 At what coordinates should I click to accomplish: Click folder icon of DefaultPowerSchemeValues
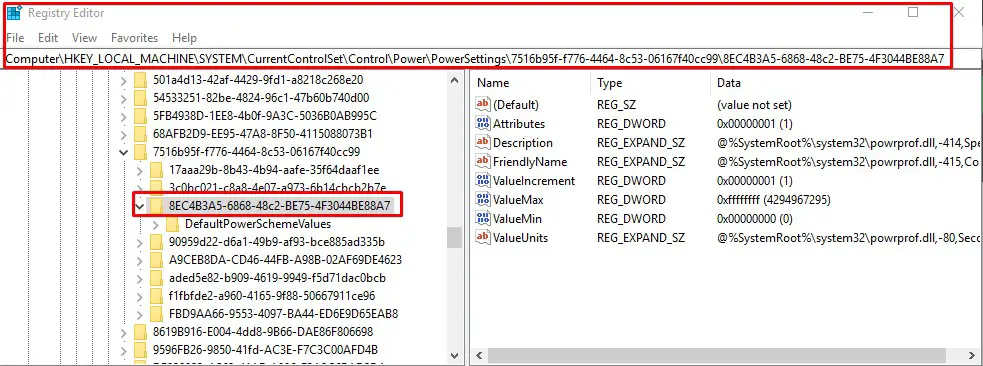point(173,224)
